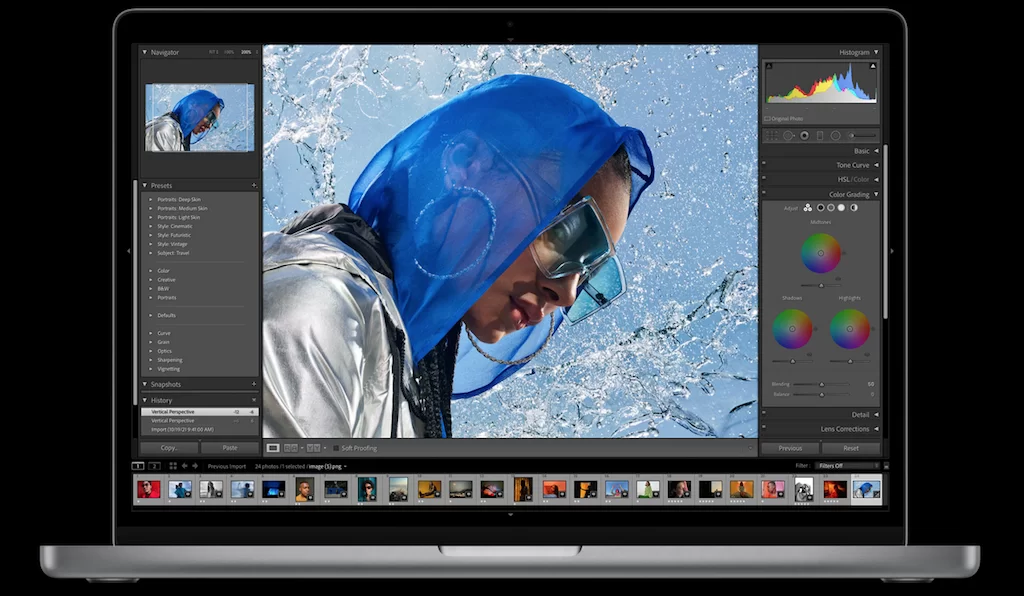Screen dimensions: 1024x596
Task: Toggle the Original Photo option under the Histogram
Action: click(776, 118)
